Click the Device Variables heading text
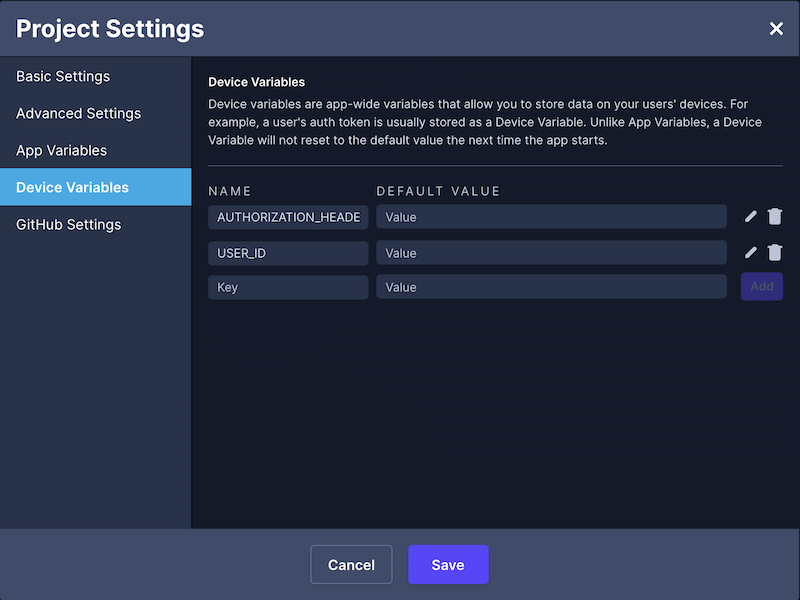 pos(257,82)
